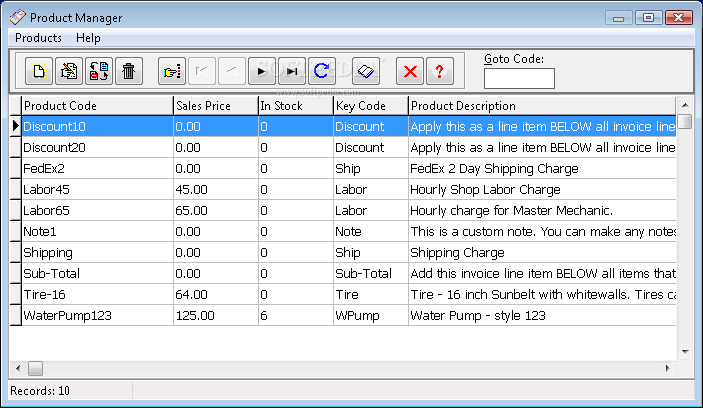Click the Sales Price column header
This screenshot has height=408, width=703.
(216, 106)
